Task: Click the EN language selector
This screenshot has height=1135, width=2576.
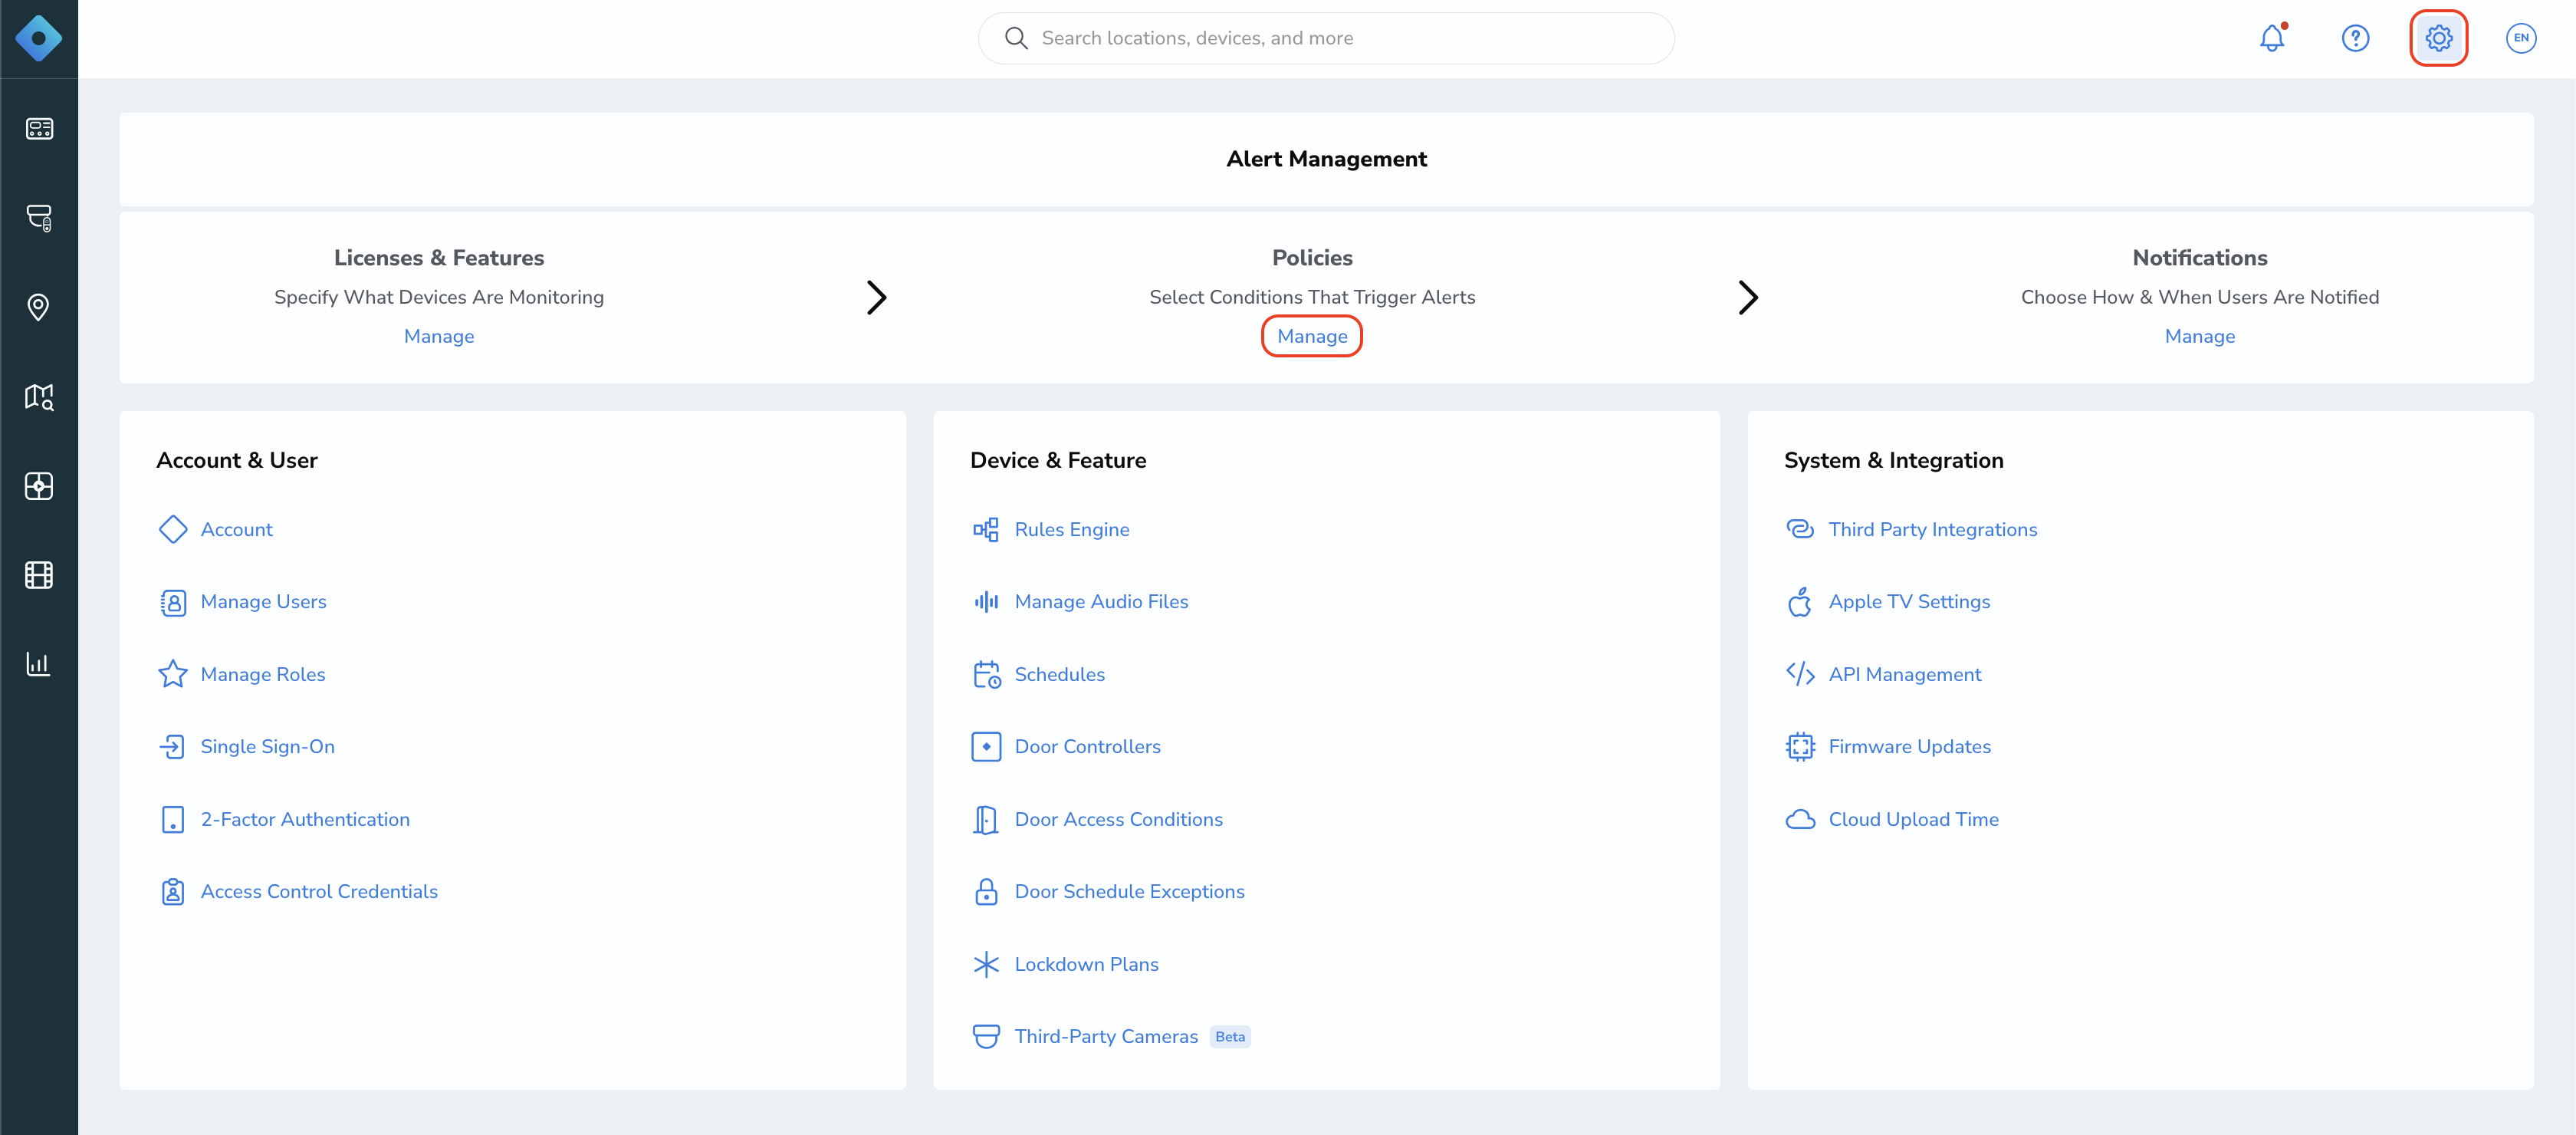Action: click(2521, 38)
